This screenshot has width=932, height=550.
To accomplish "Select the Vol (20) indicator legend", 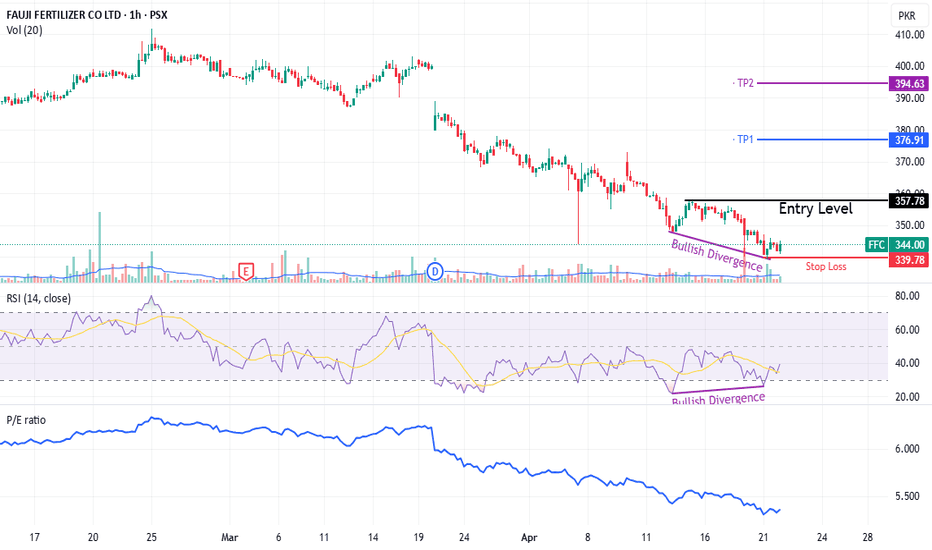I will tap(24, 30).
